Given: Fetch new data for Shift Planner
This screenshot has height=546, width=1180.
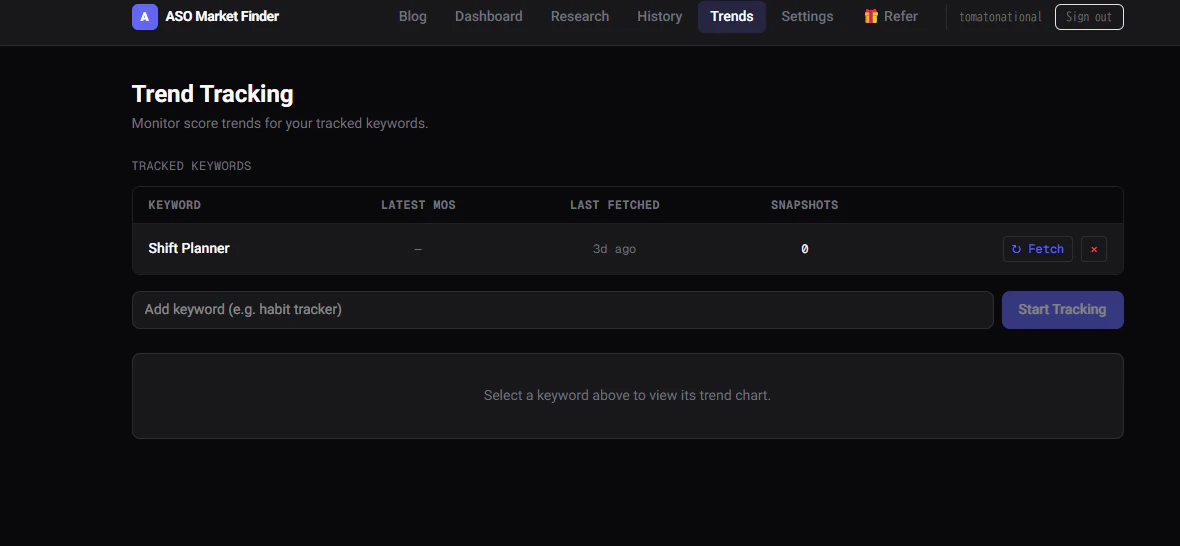Looking at the screenshot, I should pyautogui.click(x=1037, y=249).
